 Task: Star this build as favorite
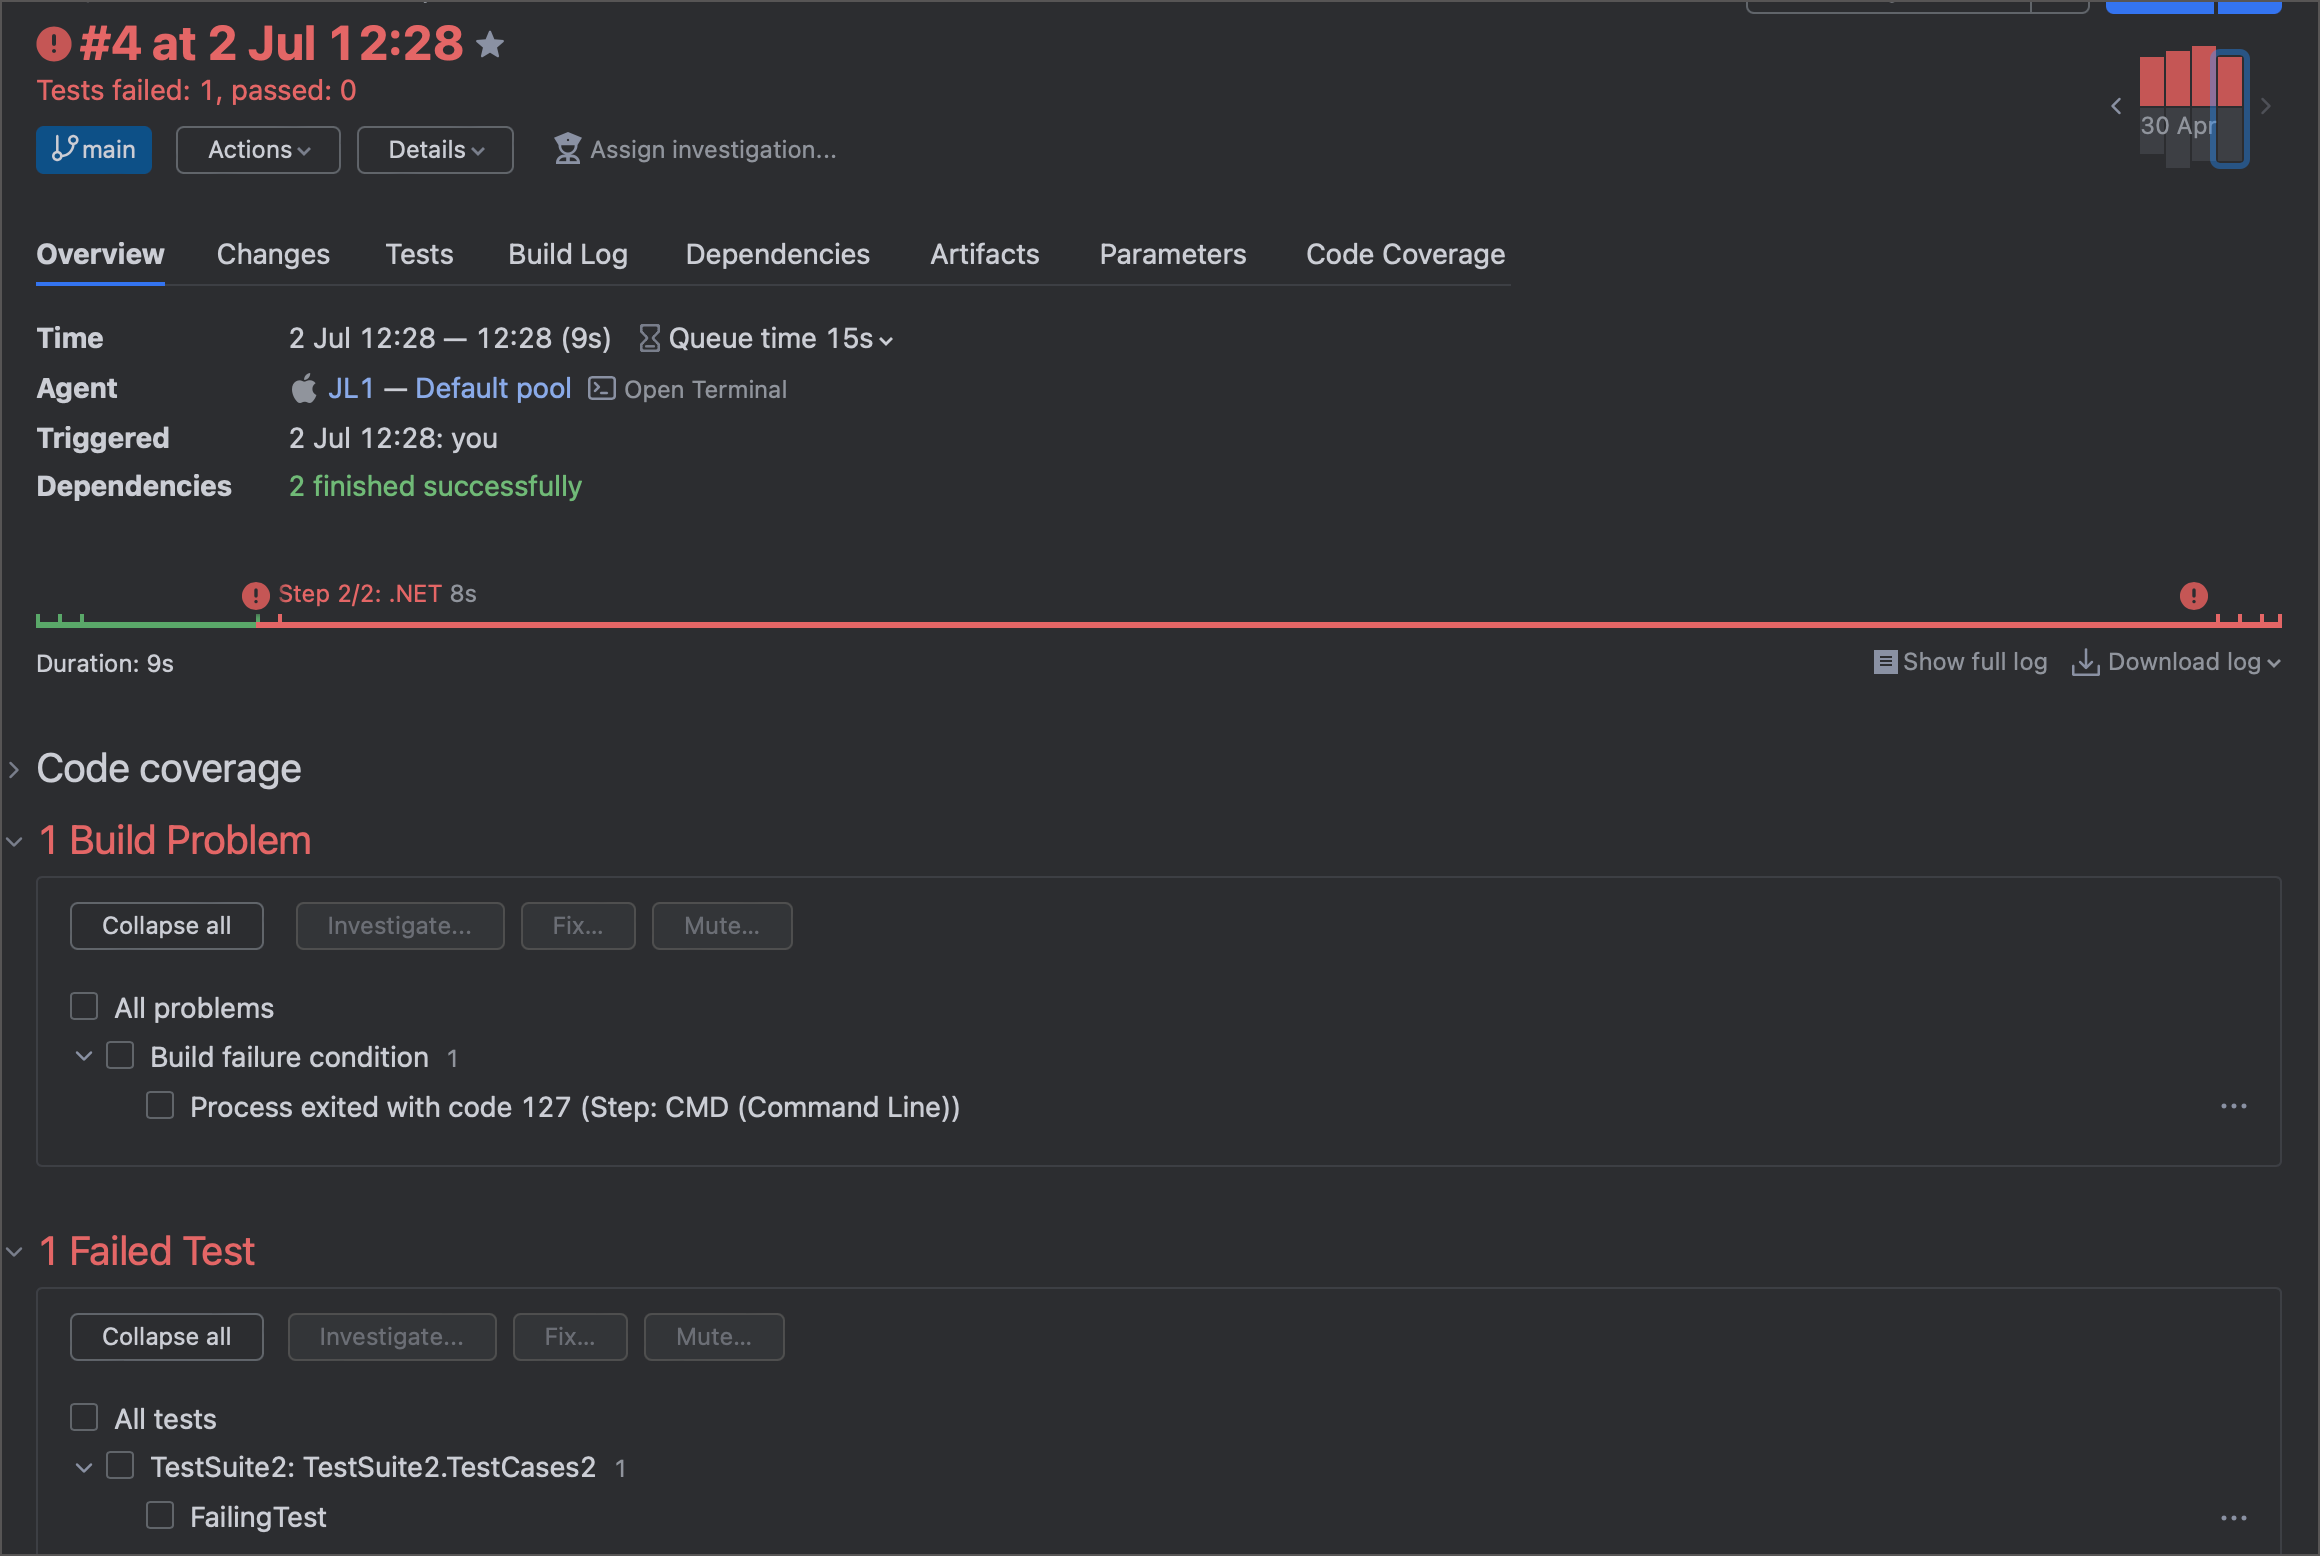[490, 45]
